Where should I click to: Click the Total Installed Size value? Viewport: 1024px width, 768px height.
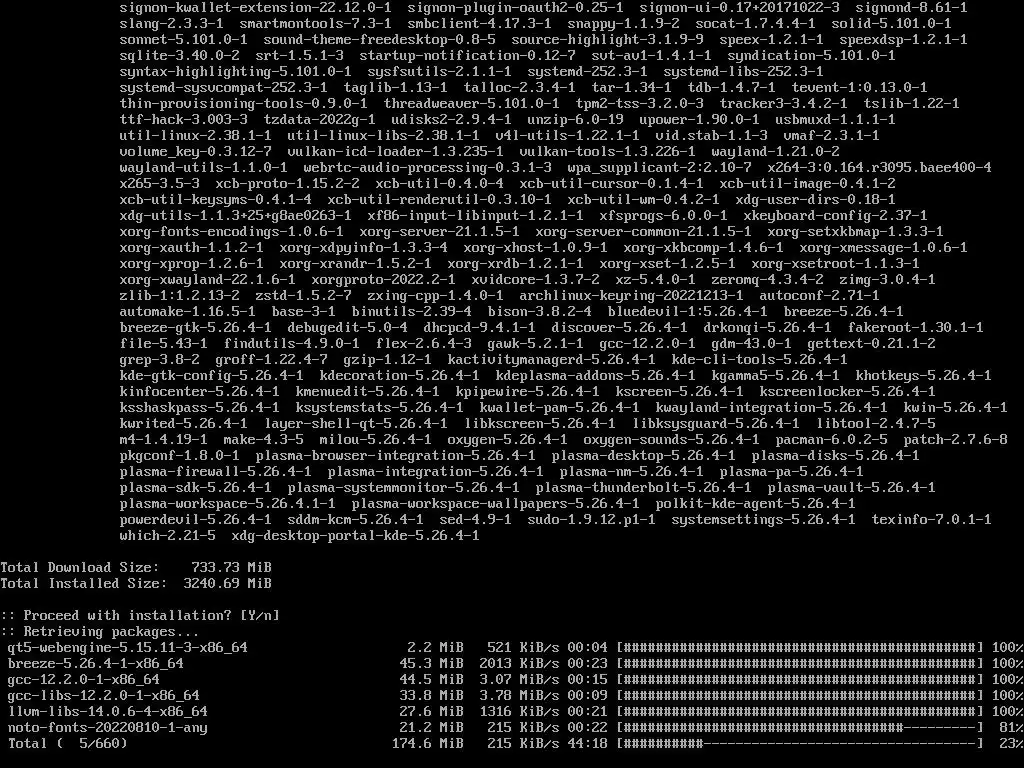point(227,584)
